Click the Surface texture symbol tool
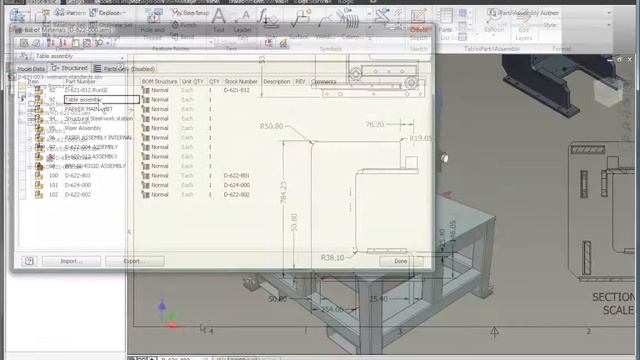640x360 pixels. coord(299,24)
